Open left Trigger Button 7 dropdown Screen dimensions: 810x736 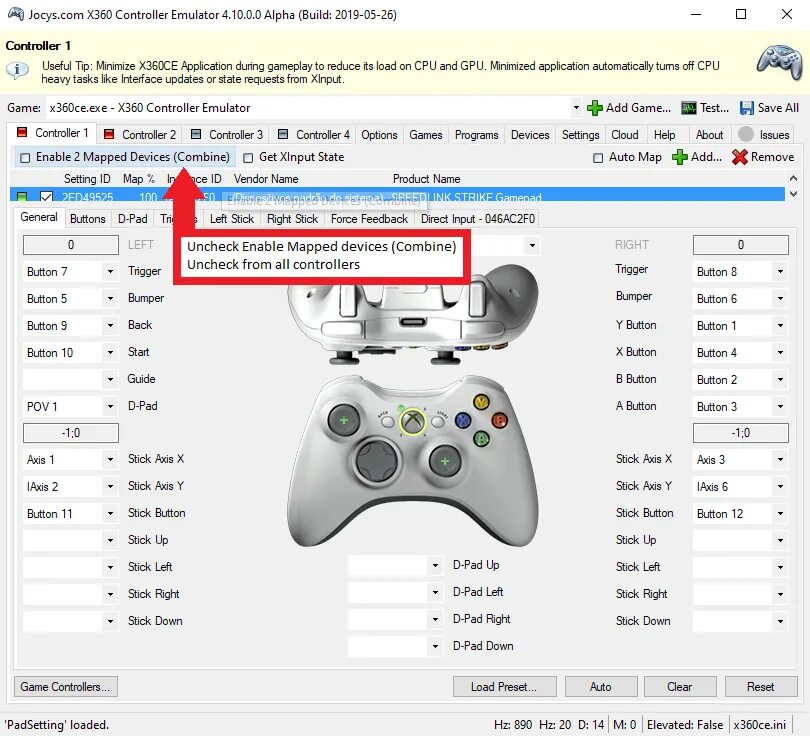(110, 272)
